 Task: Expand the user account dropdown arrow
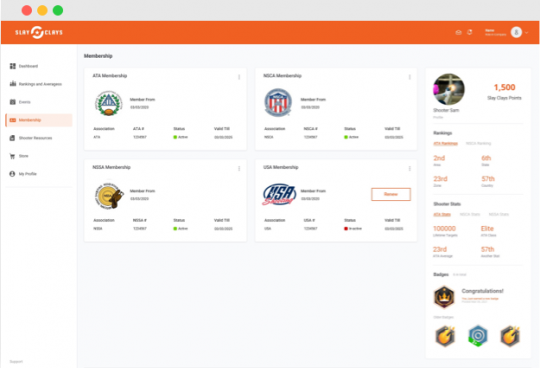point(527,33)
